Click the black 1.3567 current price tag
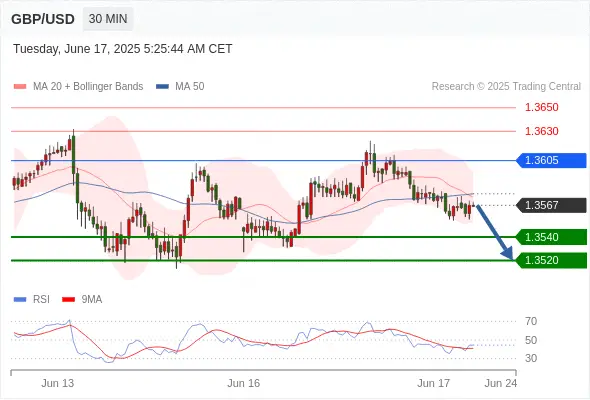 point(551,205)
